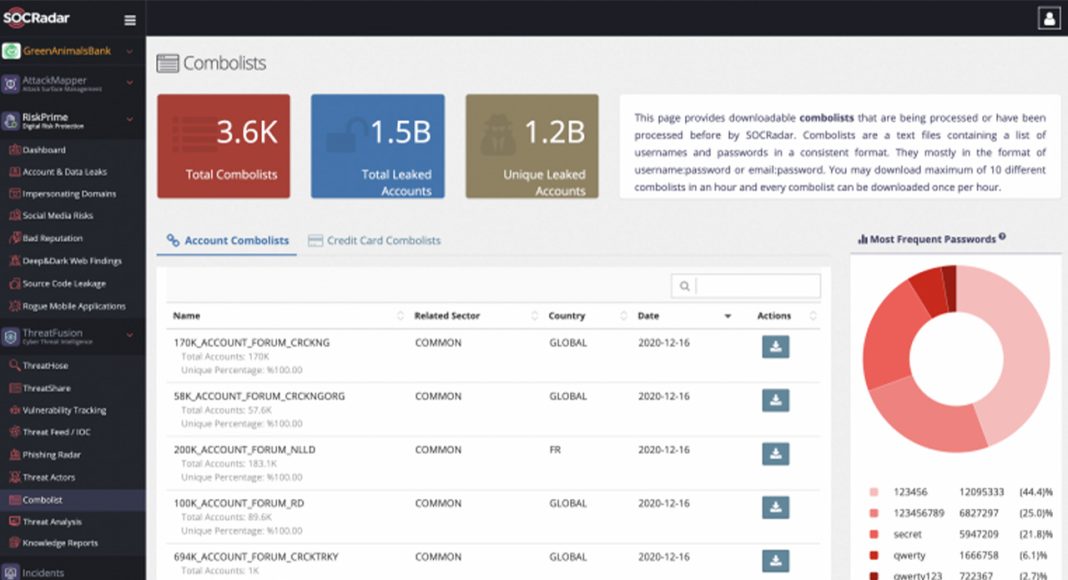The width and height of the screenshot is (1068, 580).
Task: Collapse the AttackMapper section
Action: coord(129,83)
